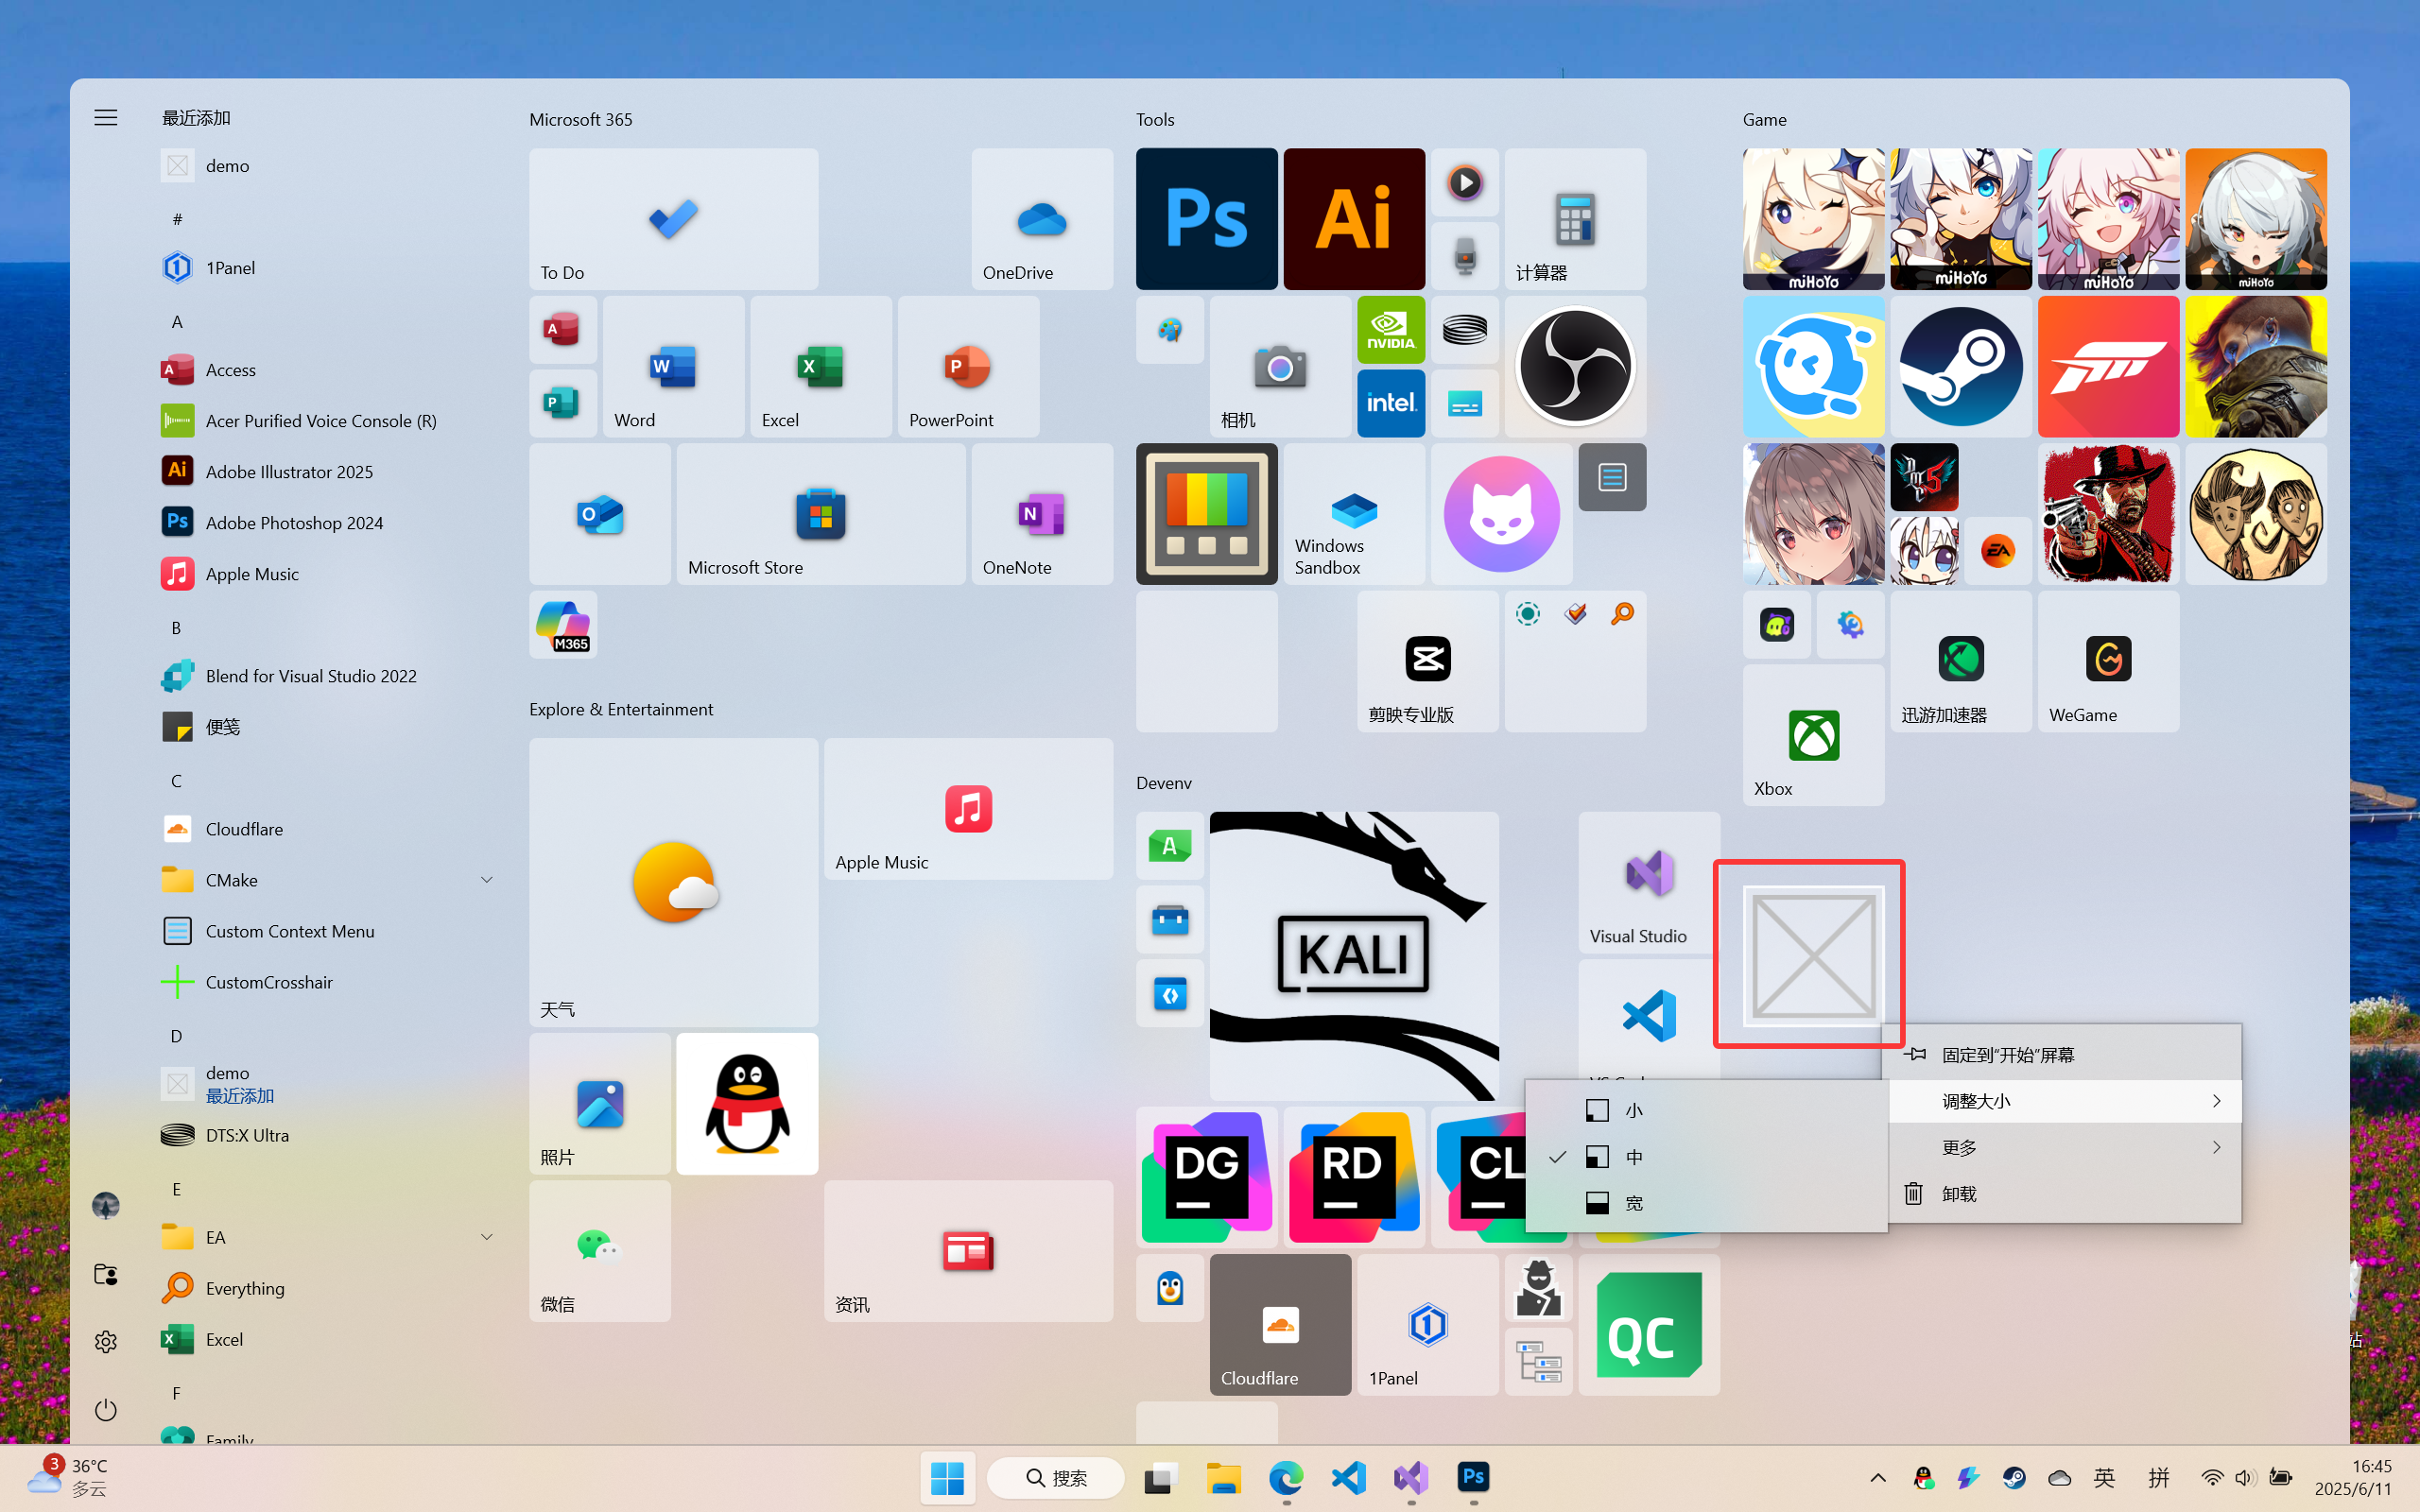2420x1512 pixels.
Task: Expand the CMake folder
Action: point(328,880)
